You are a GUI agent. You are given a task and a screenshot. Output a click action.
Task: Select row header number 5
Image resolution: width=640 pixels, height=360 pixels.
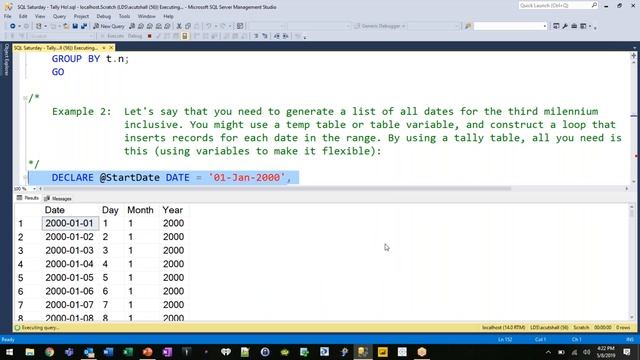click(x=20, y=278)
